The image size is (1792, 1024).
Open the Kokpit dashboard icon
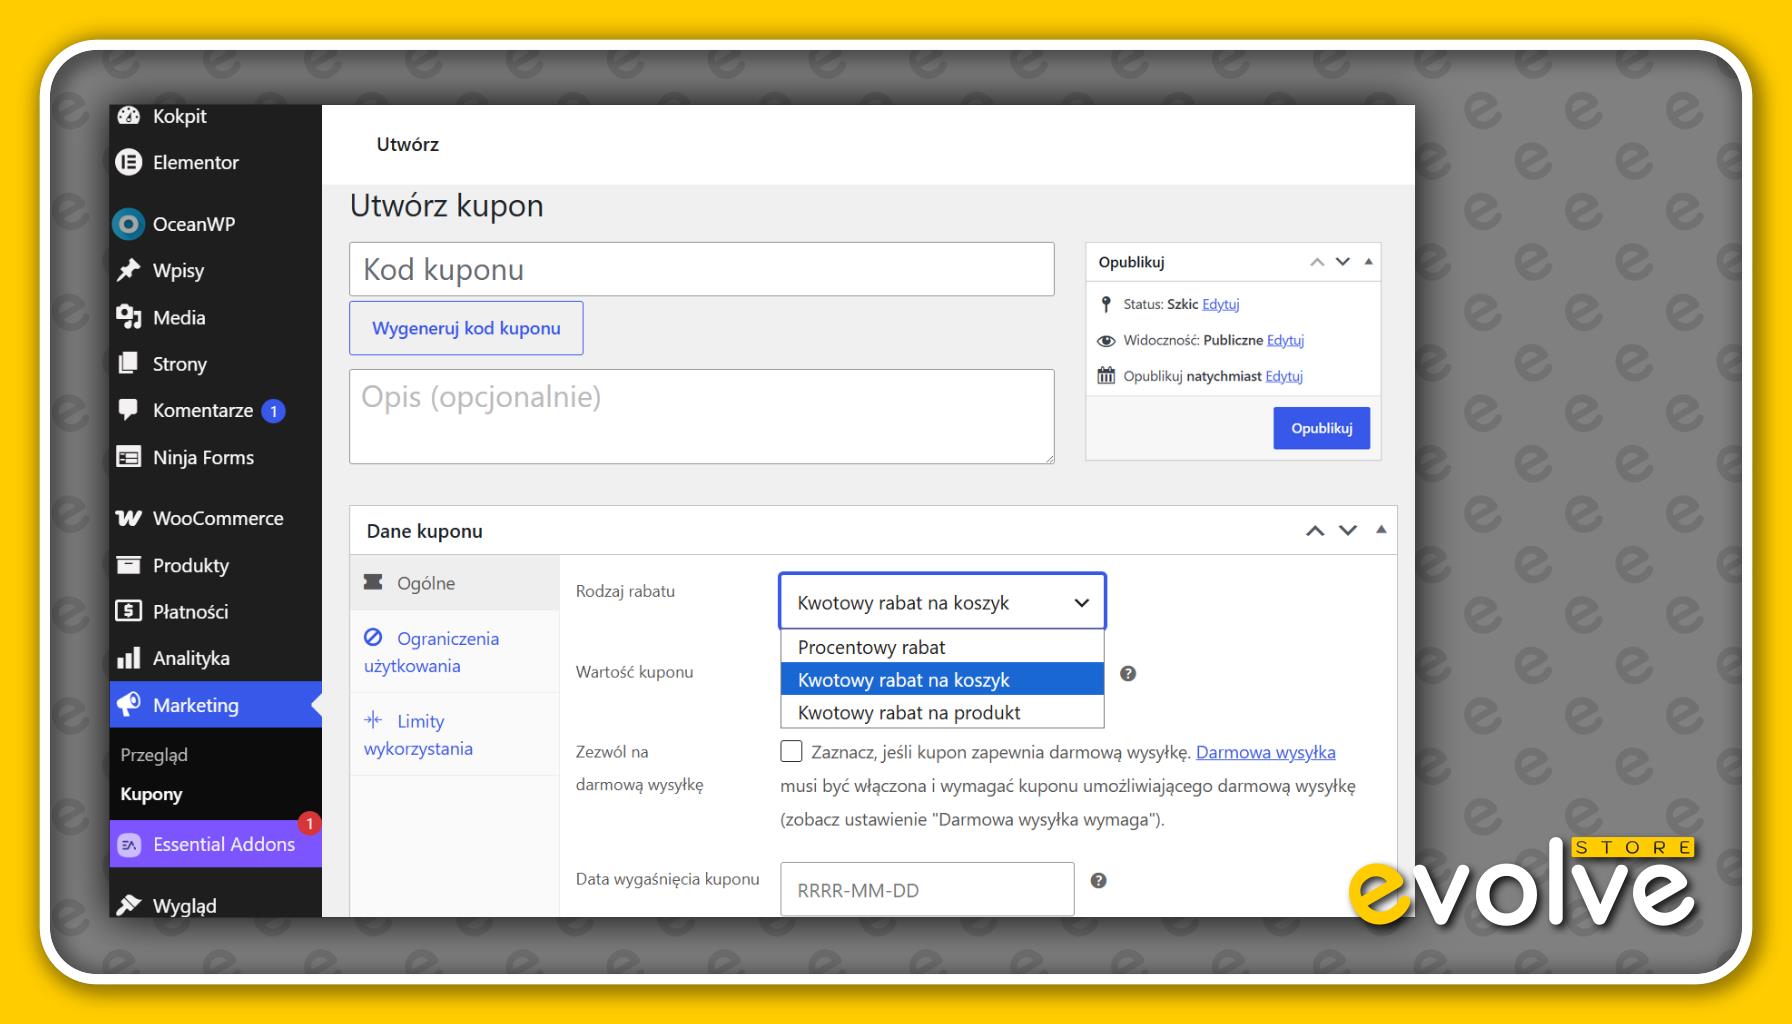pyautogui.click(x=129, y=116)
